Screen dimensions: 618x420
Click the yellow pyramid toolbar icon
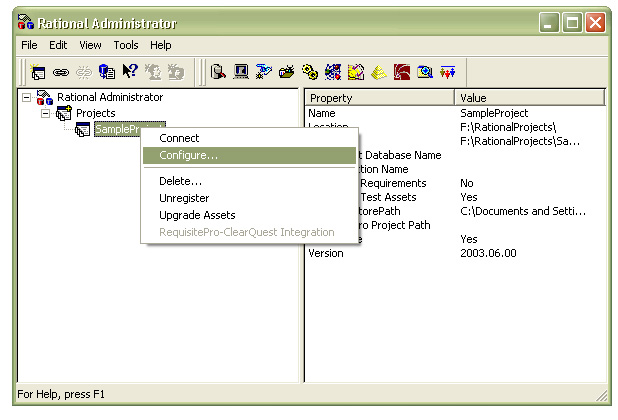379,72
